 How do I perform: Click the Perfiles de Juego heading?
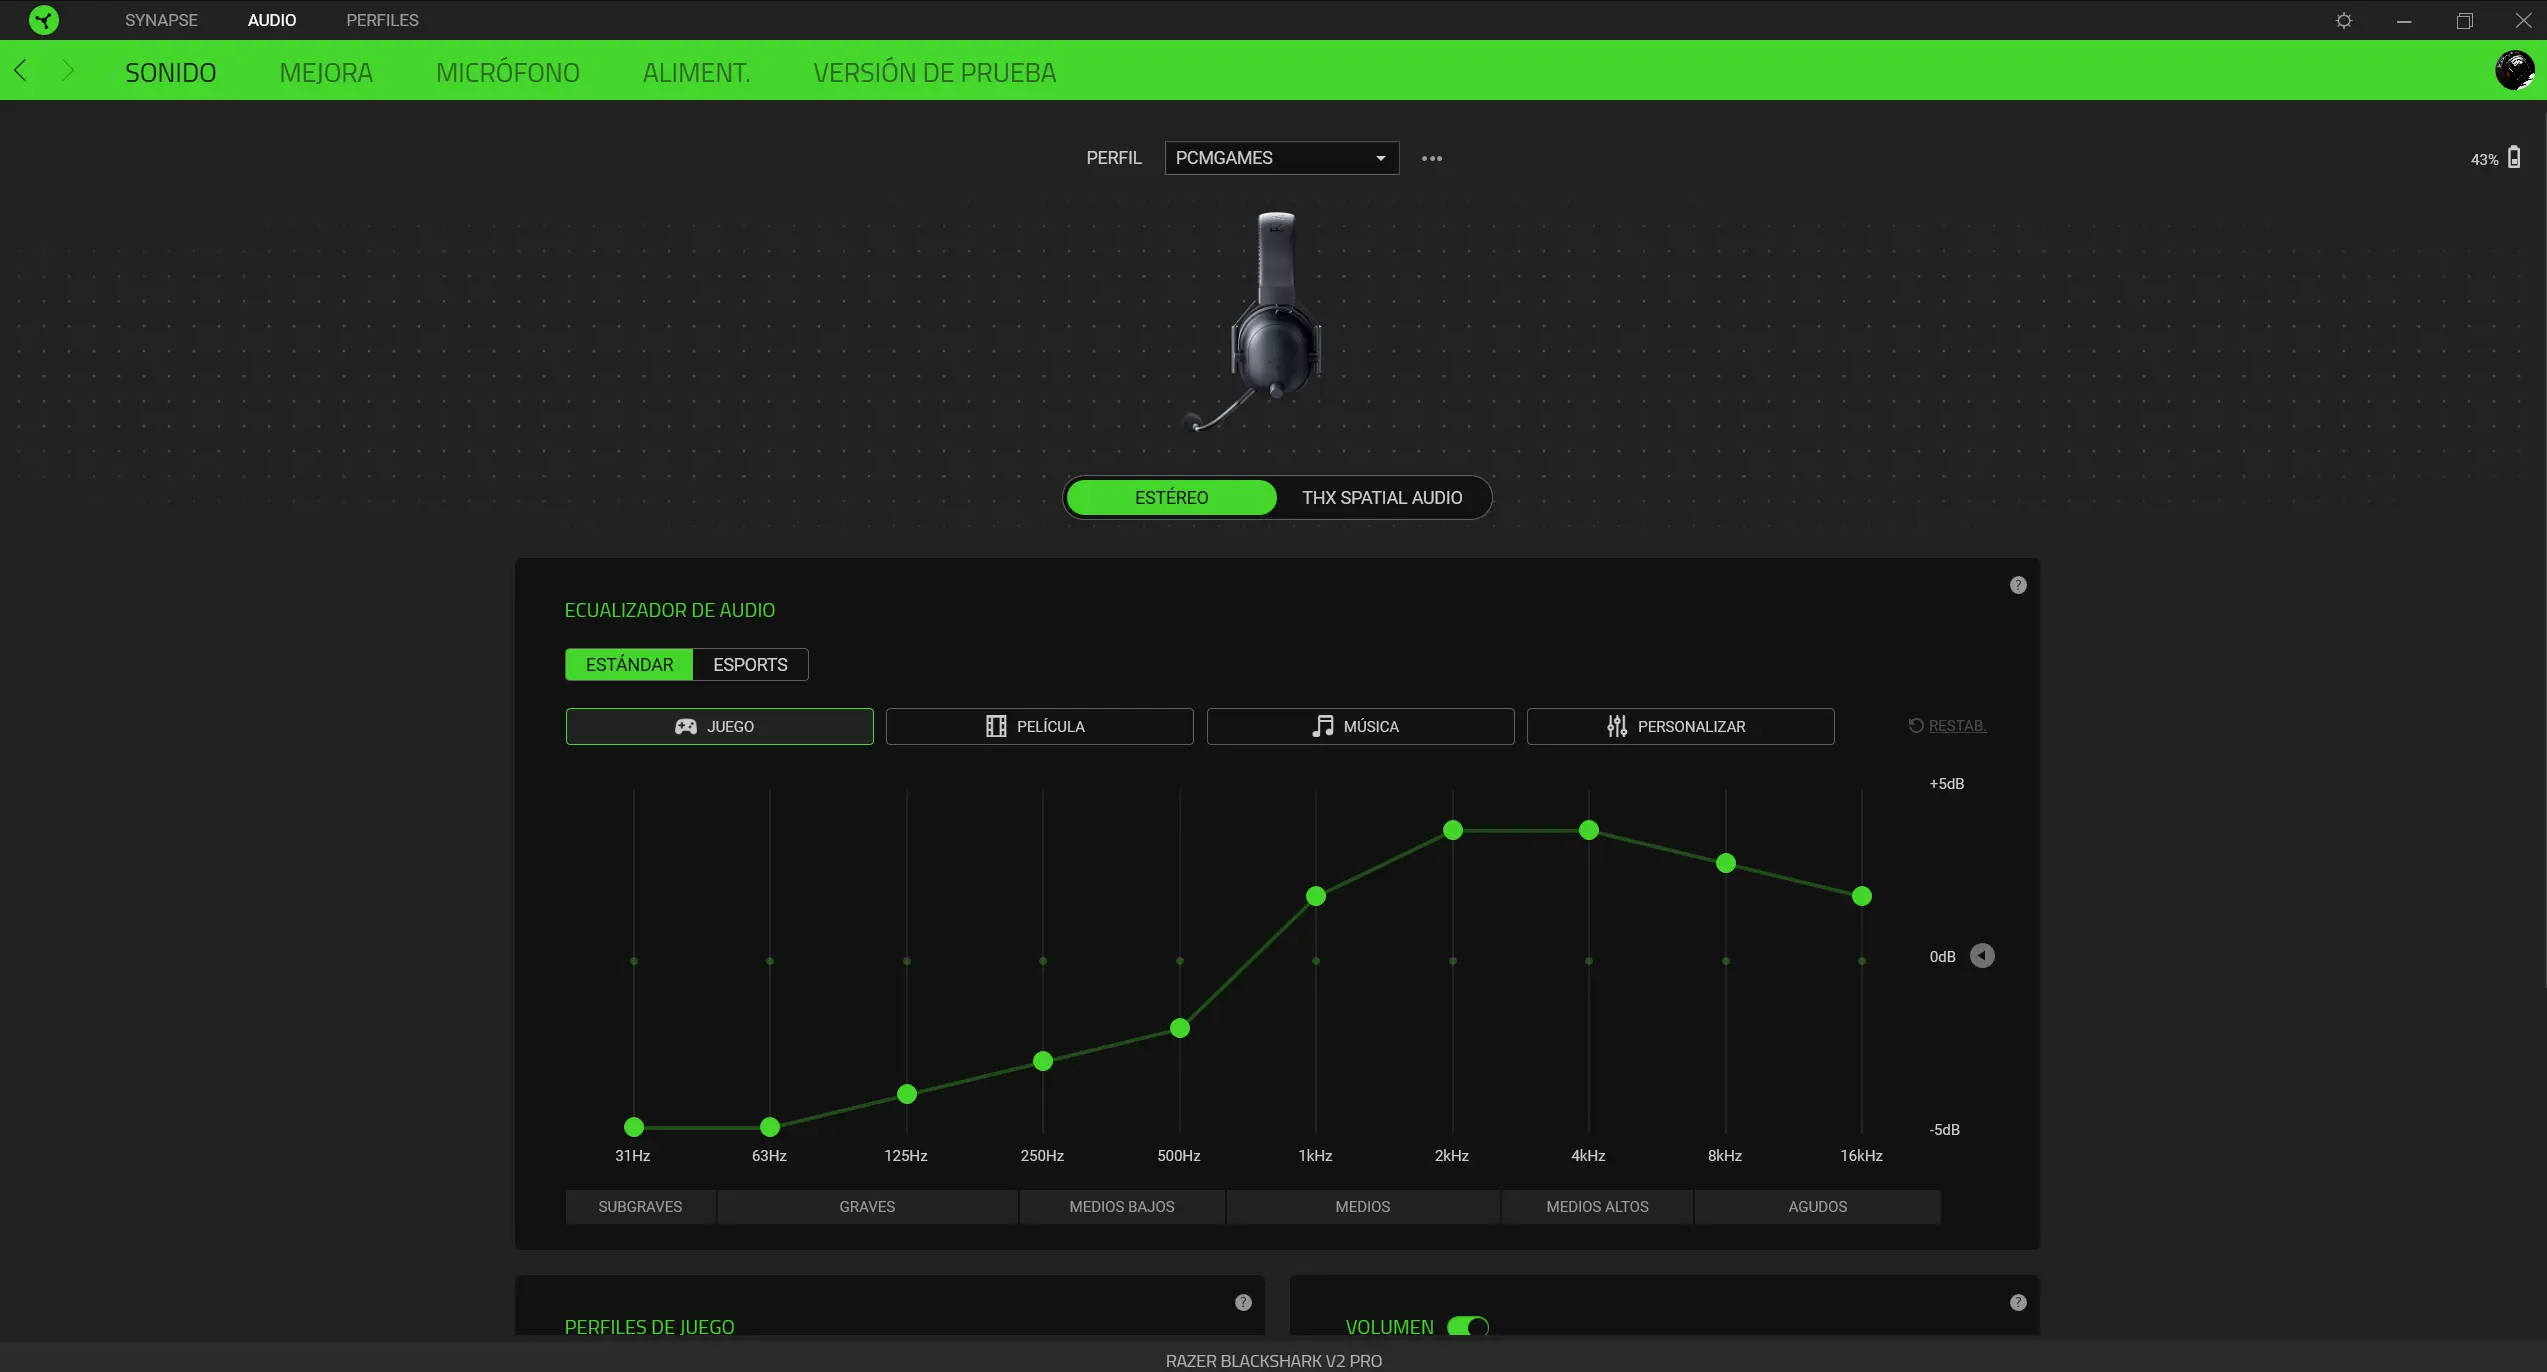pos(649,1327)
